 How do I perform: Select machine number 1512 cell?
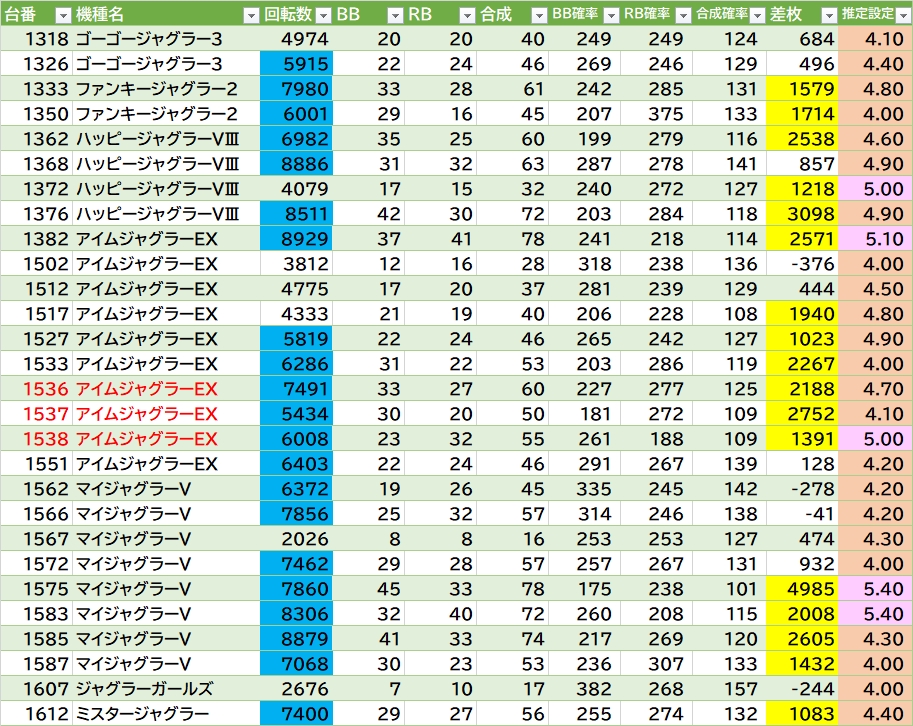pyautogui.click(x=36, y=289)
